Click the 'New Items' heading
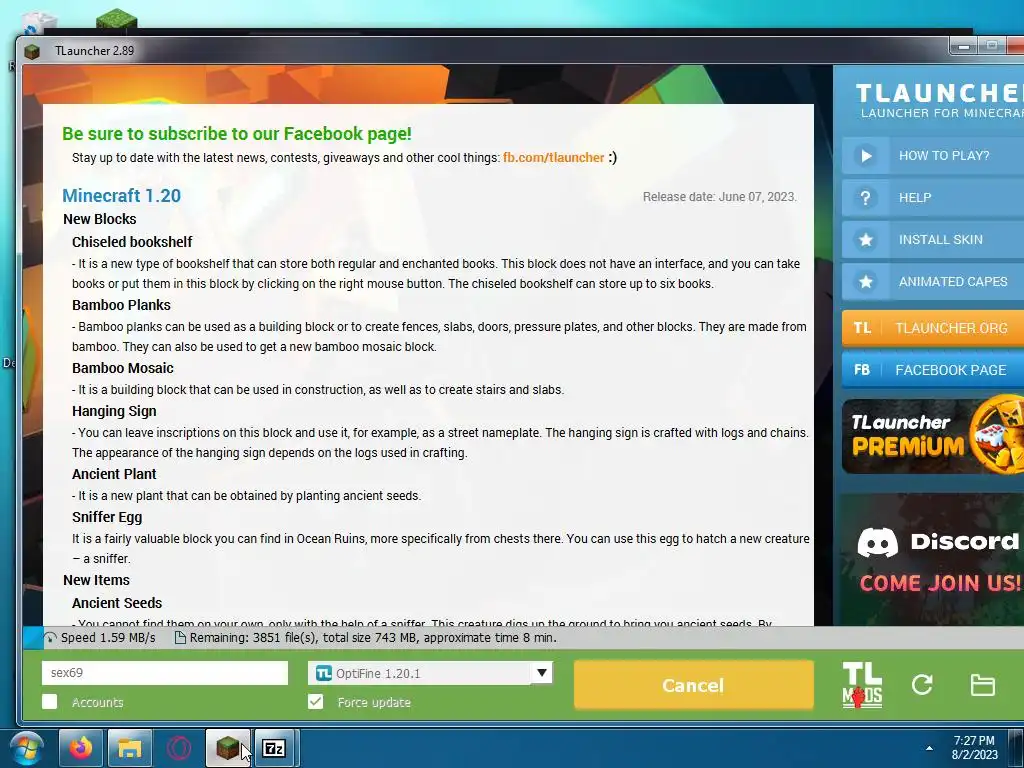 pos(96,580)
